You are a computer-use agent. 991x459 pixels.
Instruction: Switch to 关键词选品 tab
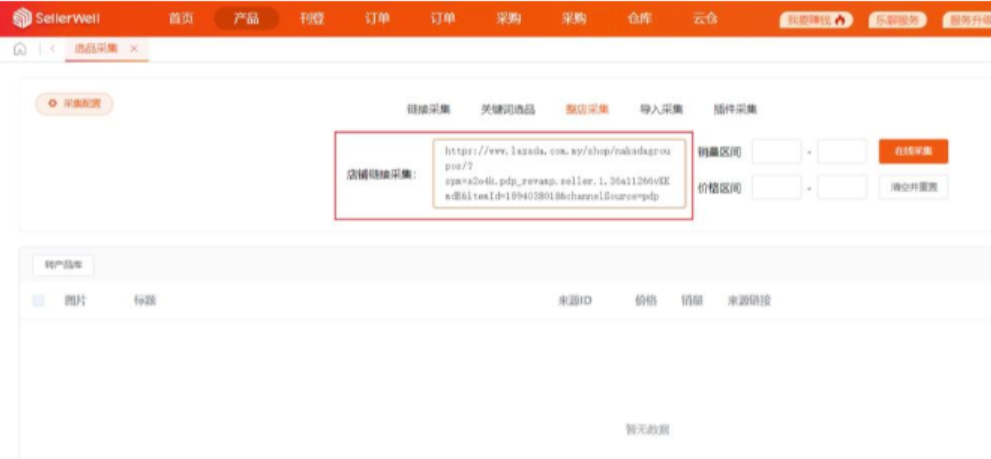coord(508,109)
